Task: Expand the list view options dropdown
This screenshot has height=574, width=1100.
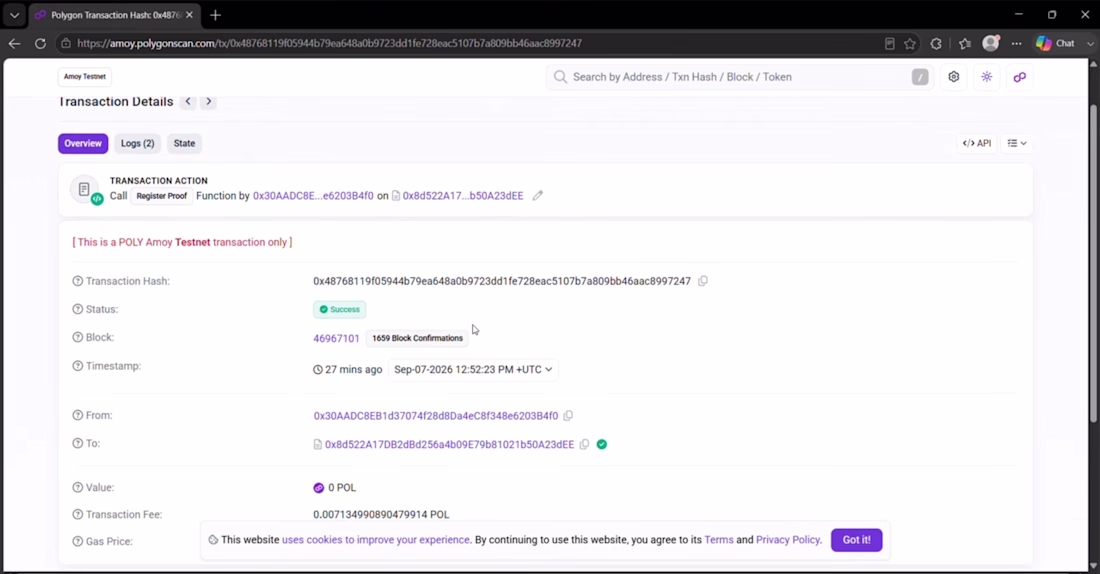Action: [x=1017, y=143]
